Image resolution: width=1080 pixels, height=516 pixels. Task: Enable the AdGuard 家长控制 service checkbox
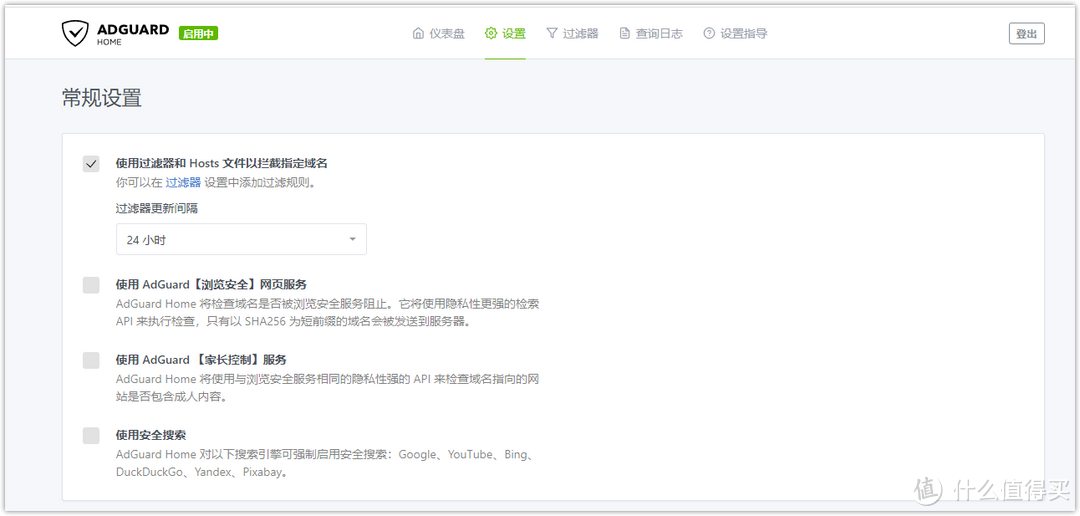pos(91,360)
